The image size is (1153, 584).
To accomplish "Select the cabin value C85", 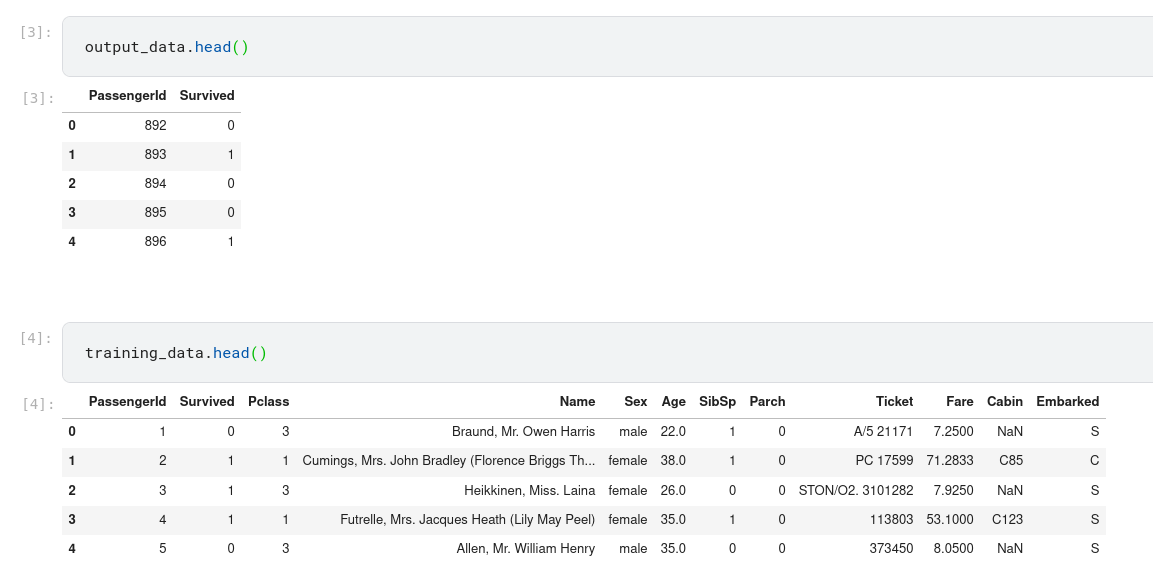I will [1009, 461].
